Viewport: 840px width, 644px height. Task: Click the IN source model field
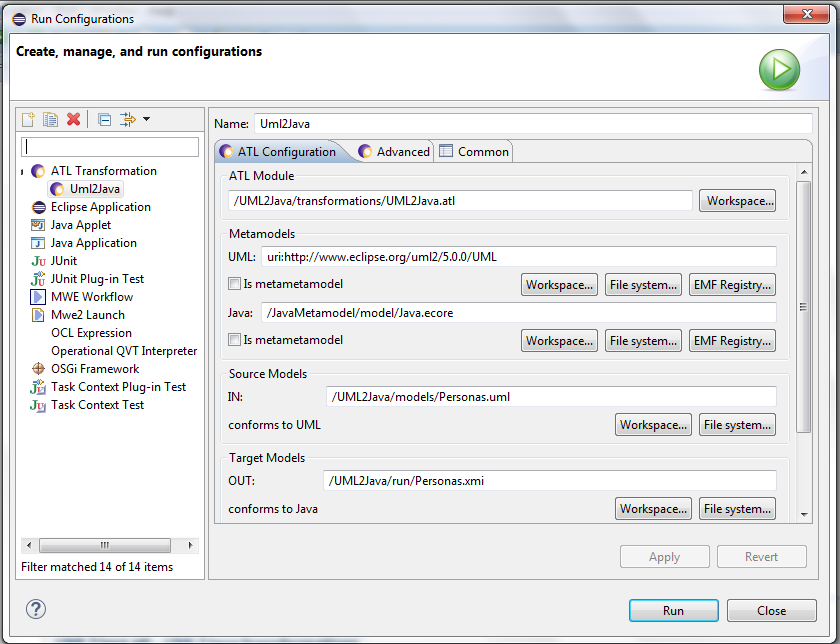[x=551, y=397]
